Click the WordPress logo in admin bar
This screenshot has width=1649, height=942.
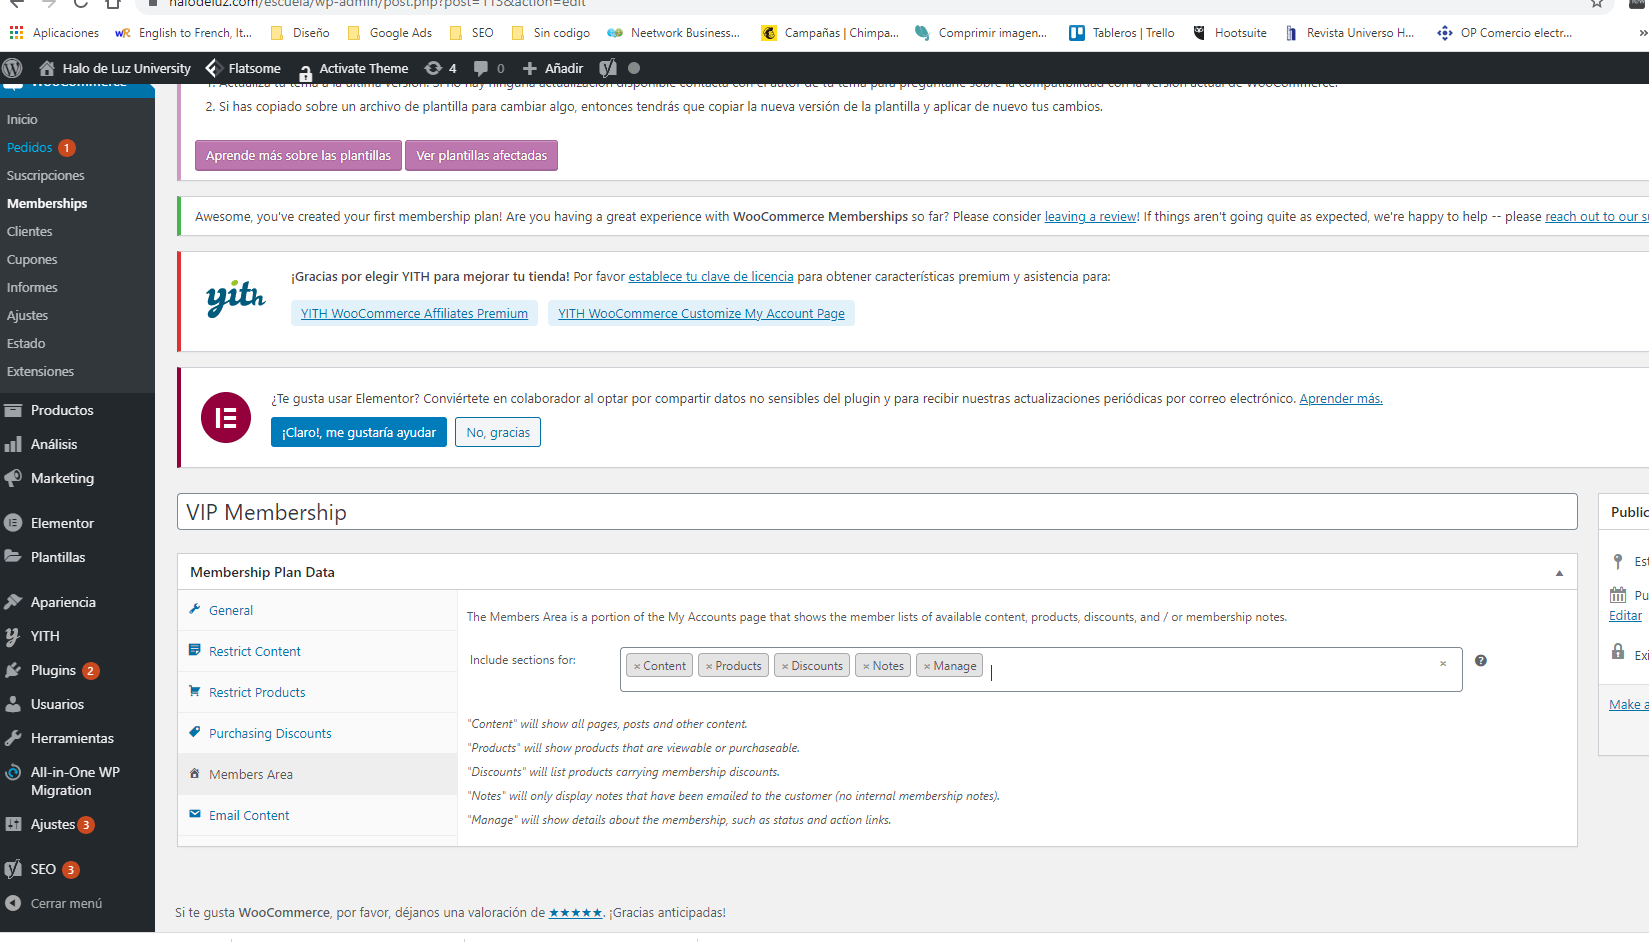pyautogui.click(x=13, y=68)
